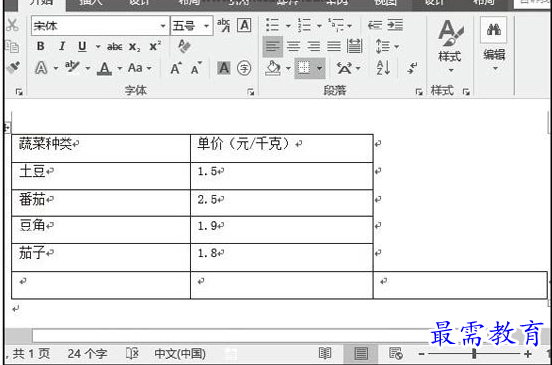Click the Sort A-Z icon
This screenshot has height=365, width=552.
click(383, 68)
